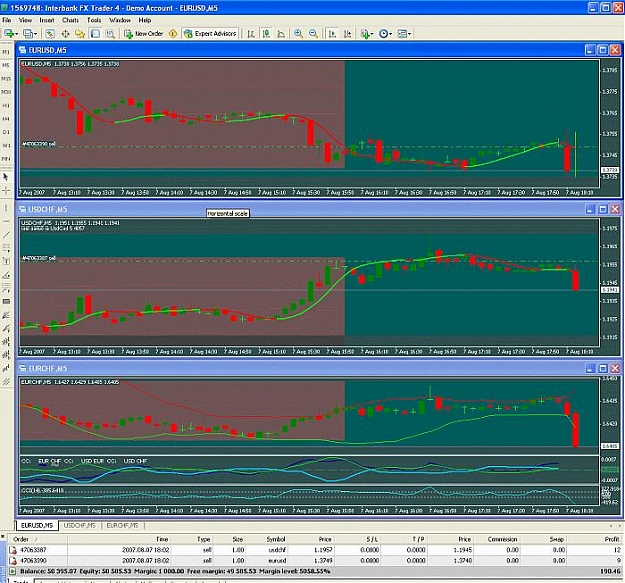Viewport: 625px width, 583px height.
Task: Select the W1 timeframe button
Action: 6,145
